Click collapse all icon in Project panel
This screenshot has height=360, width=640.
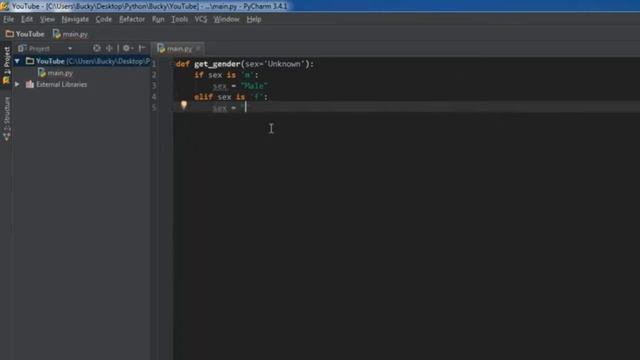[109, 48]
